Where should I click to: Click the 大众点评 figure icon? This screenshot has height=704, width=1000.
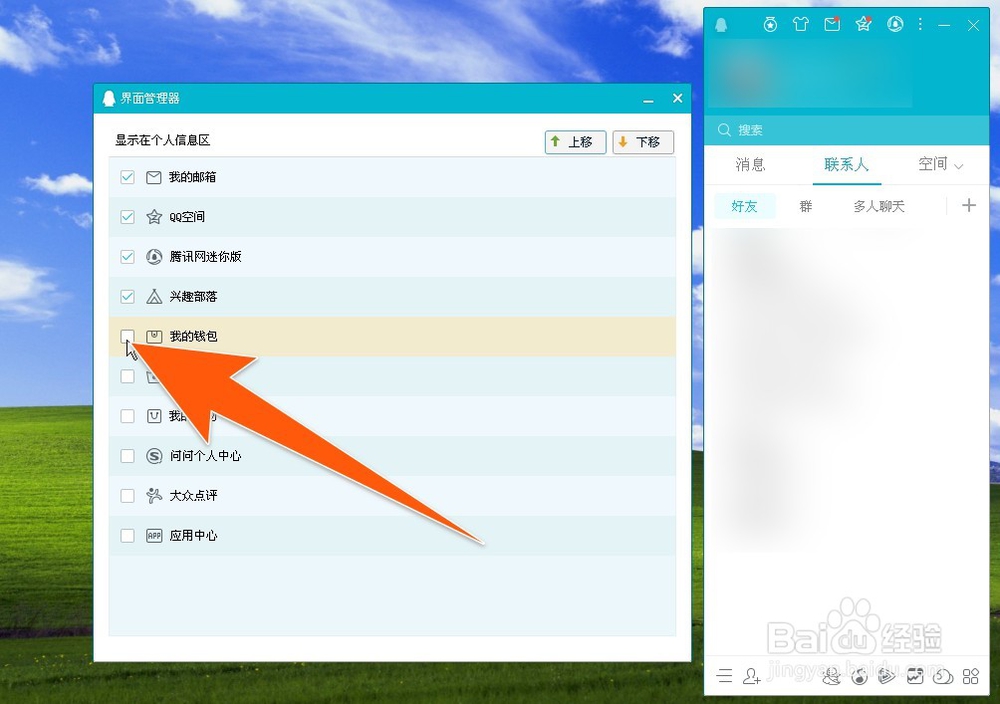point(154,495)
